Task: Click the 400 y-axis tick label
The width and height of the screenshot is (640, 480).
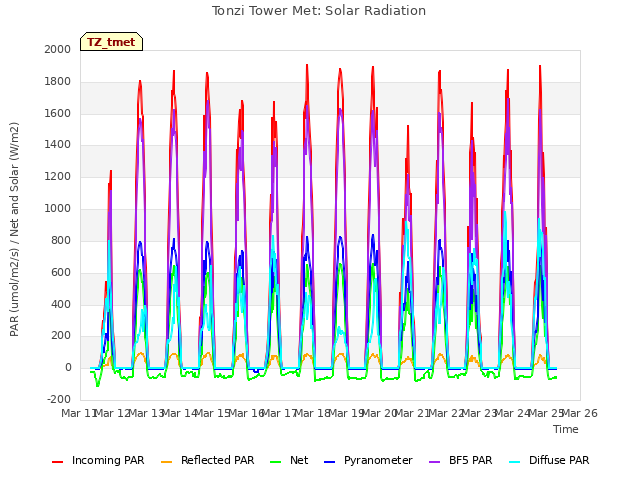Action: tap(61, 304)
